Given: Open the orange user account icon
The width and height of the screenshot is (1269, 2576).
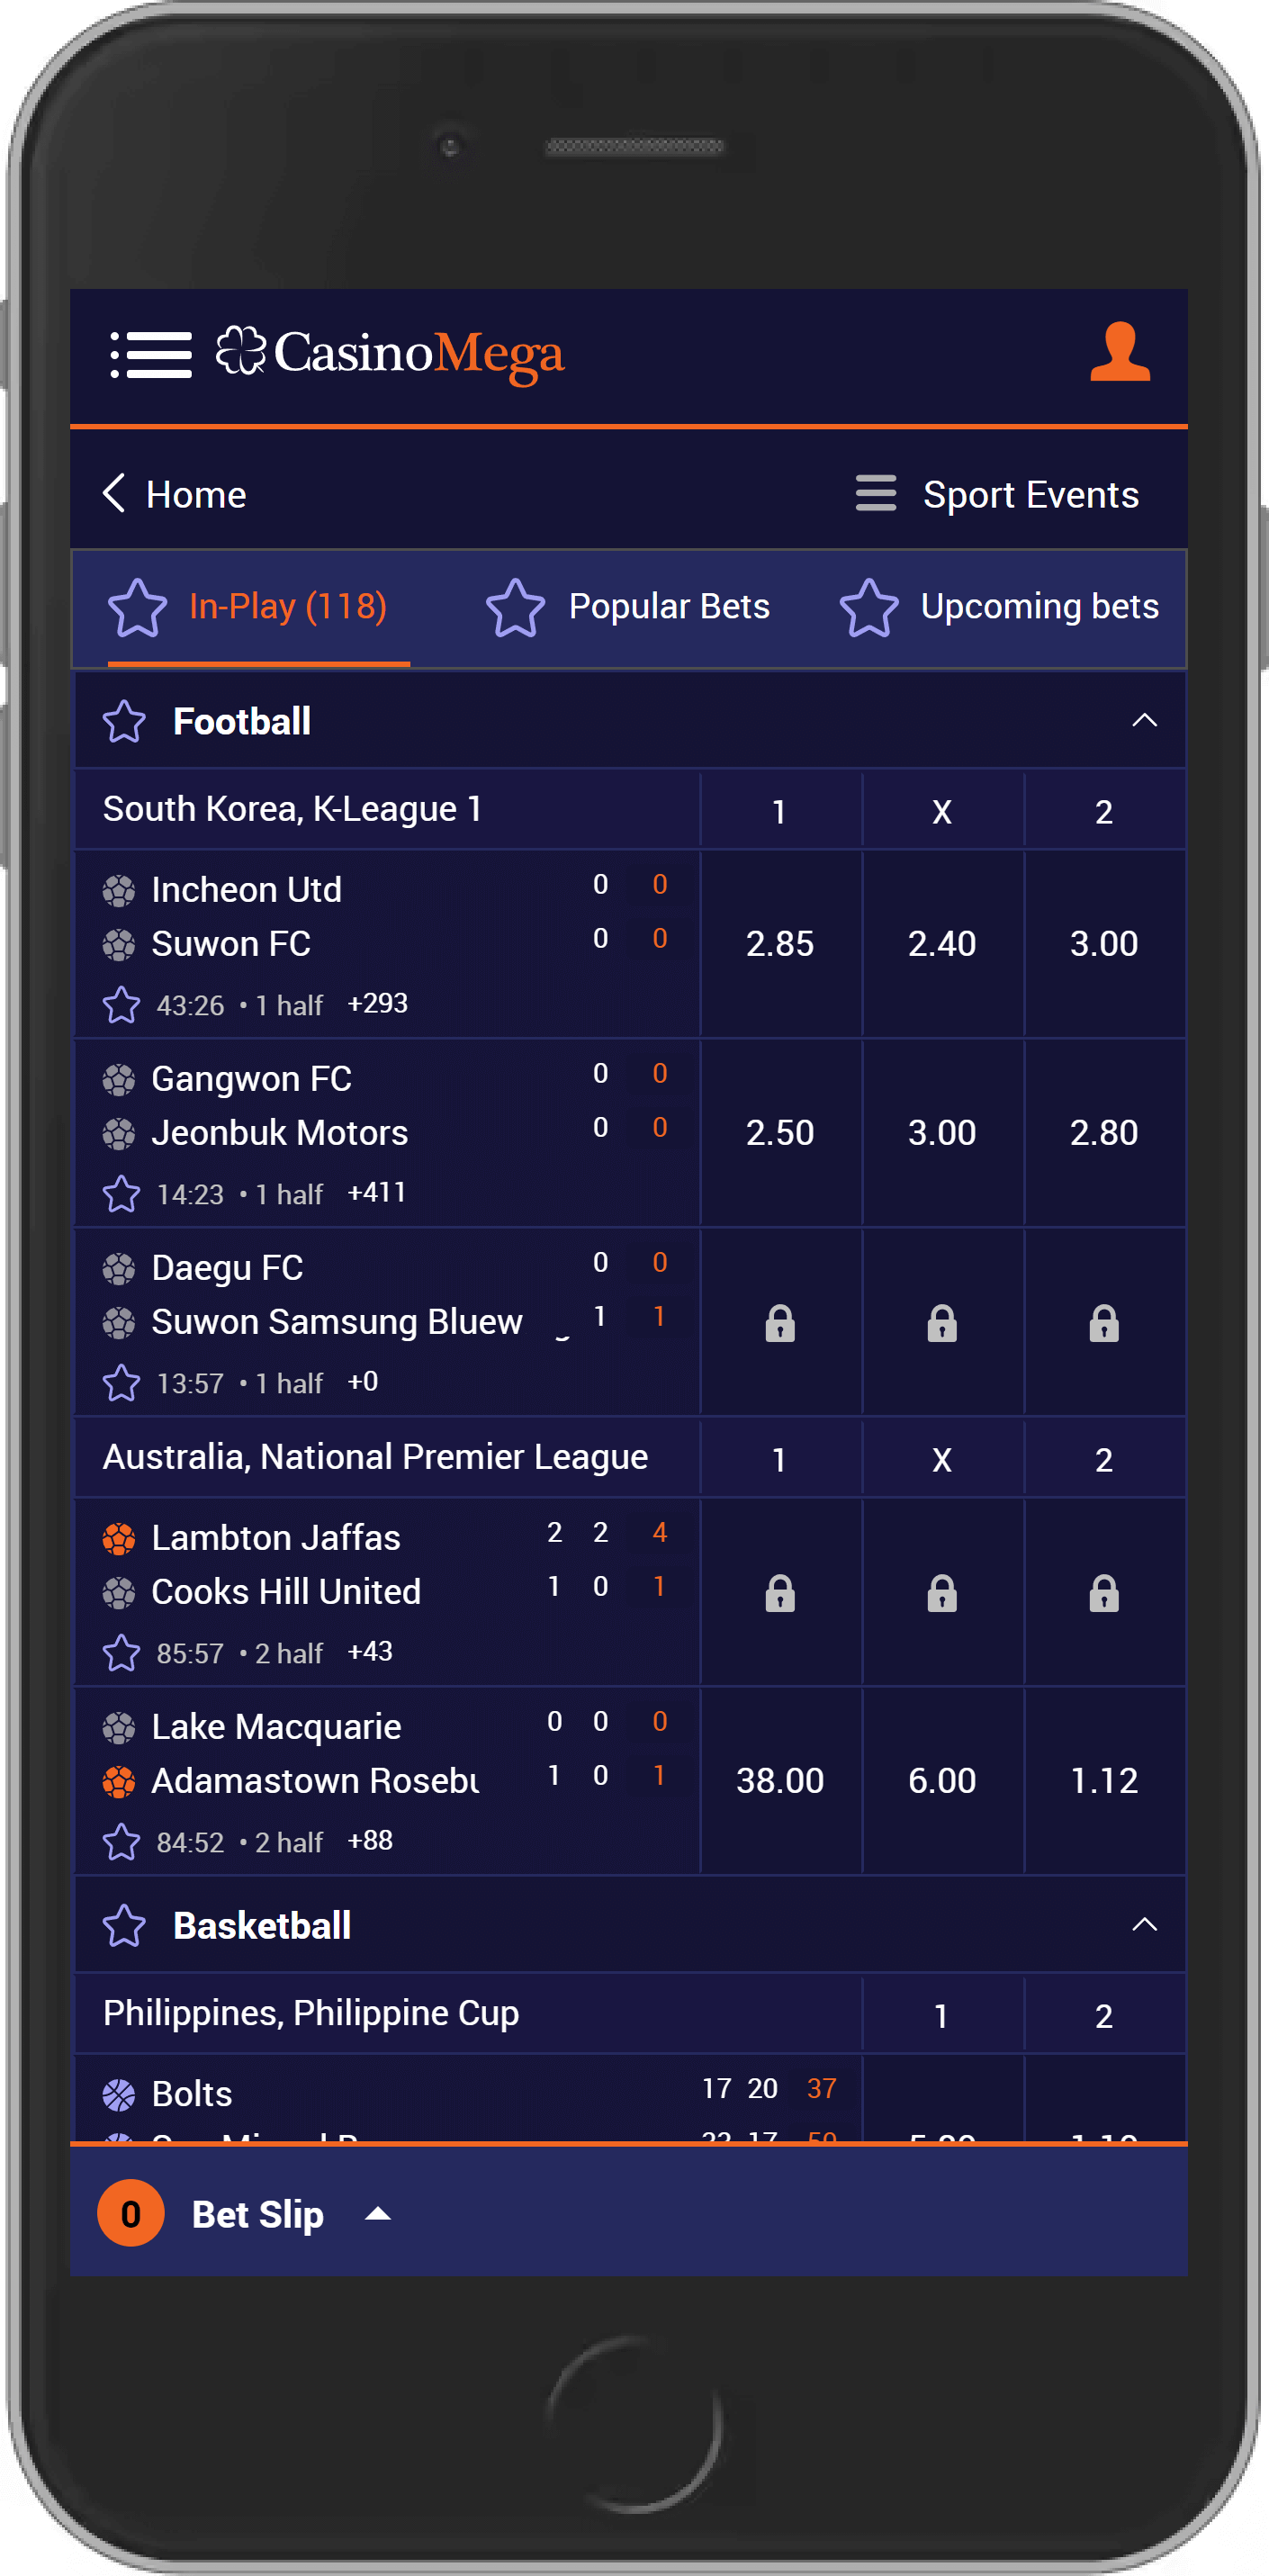Looking at the screenshot, I should (1119, 352).
